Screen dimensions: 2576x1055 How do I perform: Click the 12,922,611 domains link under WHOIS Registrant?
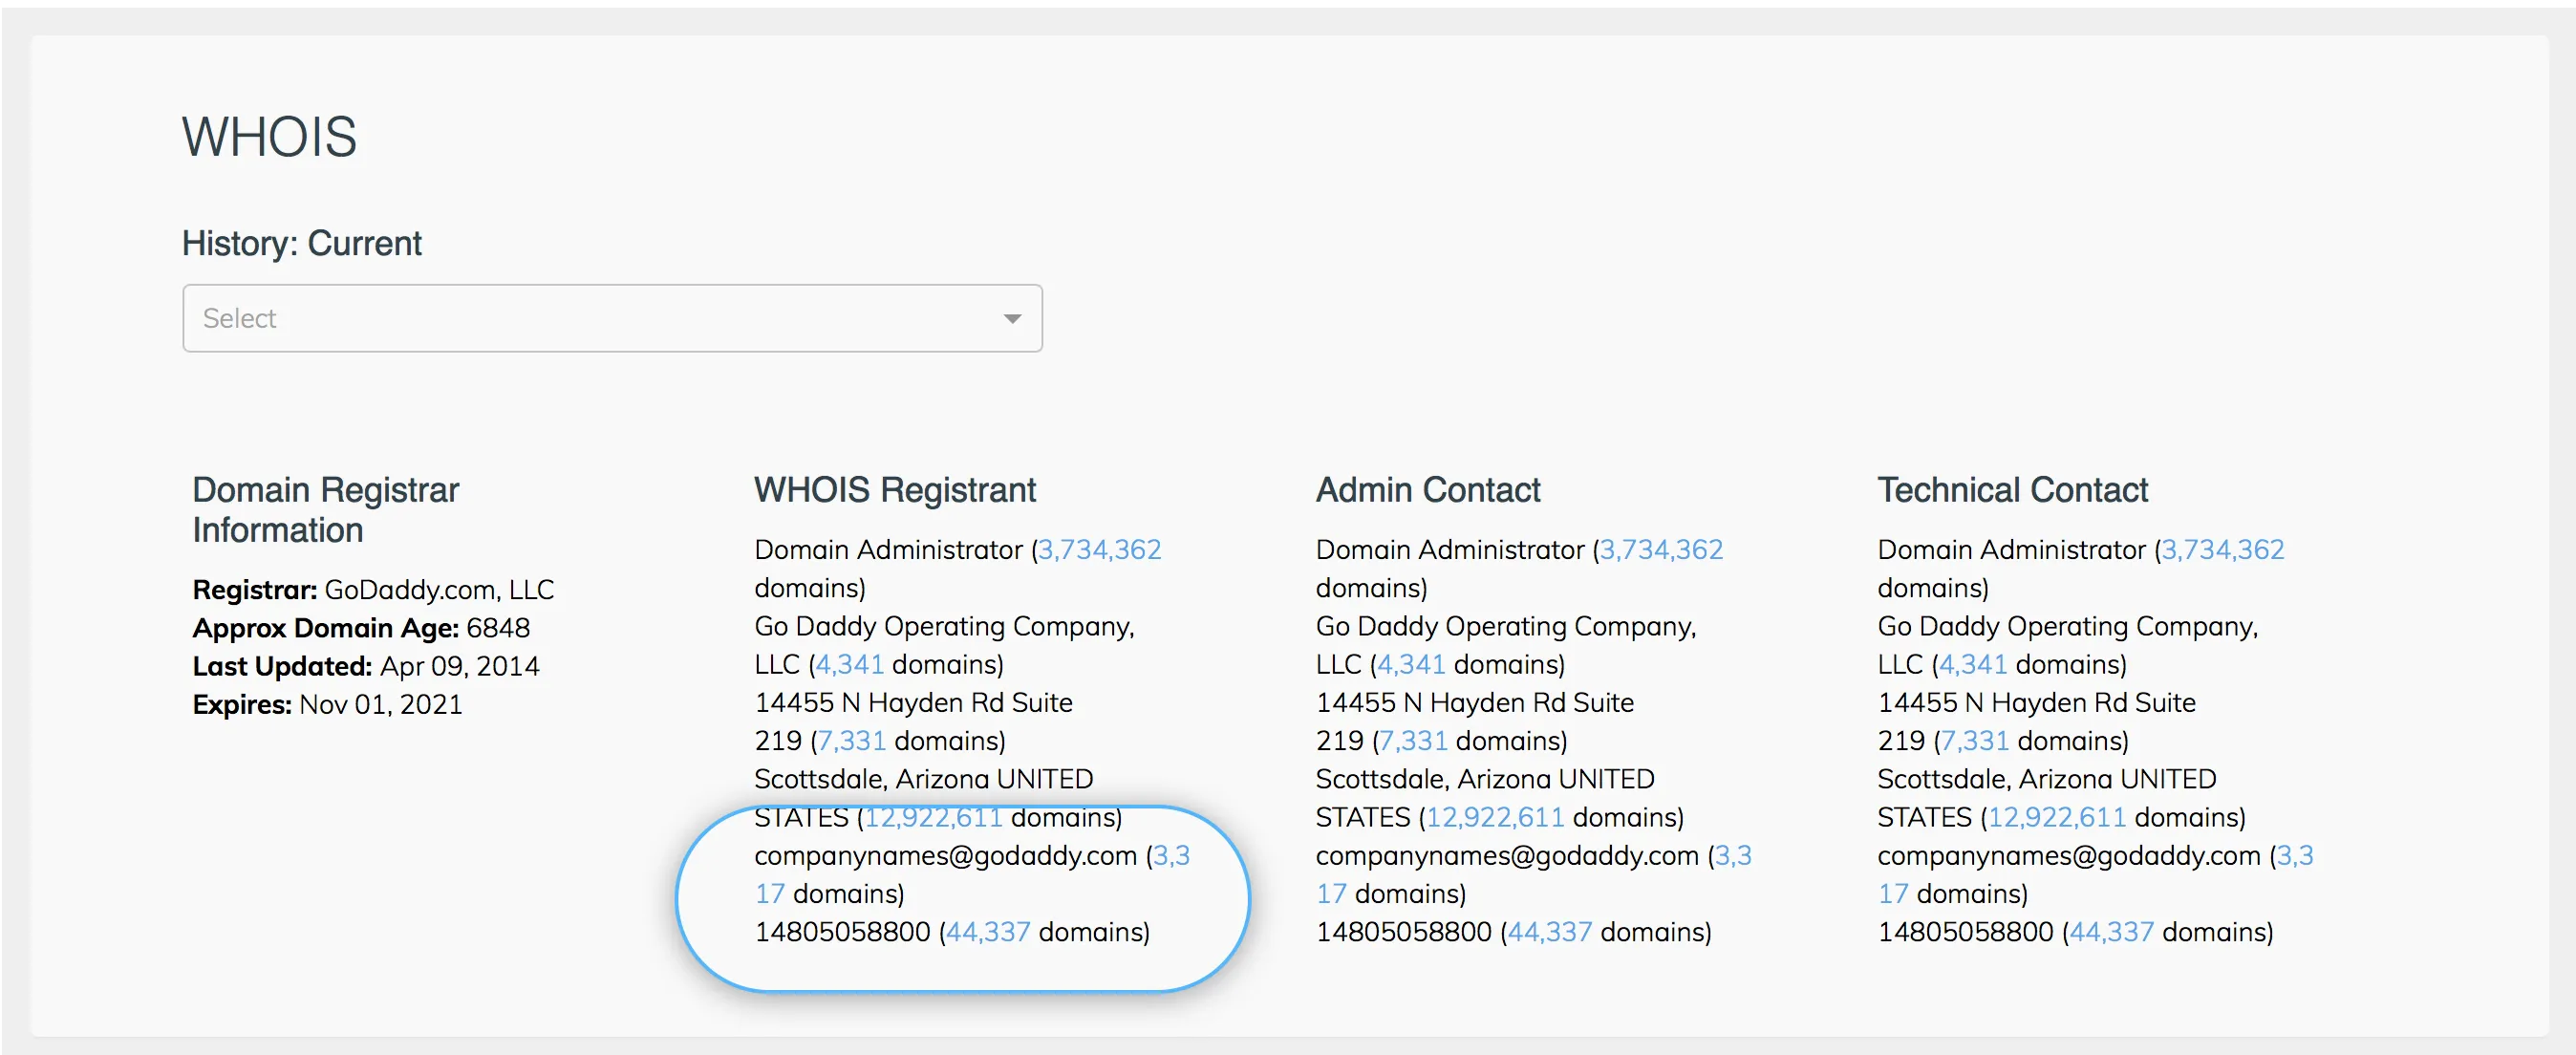pyautogui.click(x=931, y=817)
